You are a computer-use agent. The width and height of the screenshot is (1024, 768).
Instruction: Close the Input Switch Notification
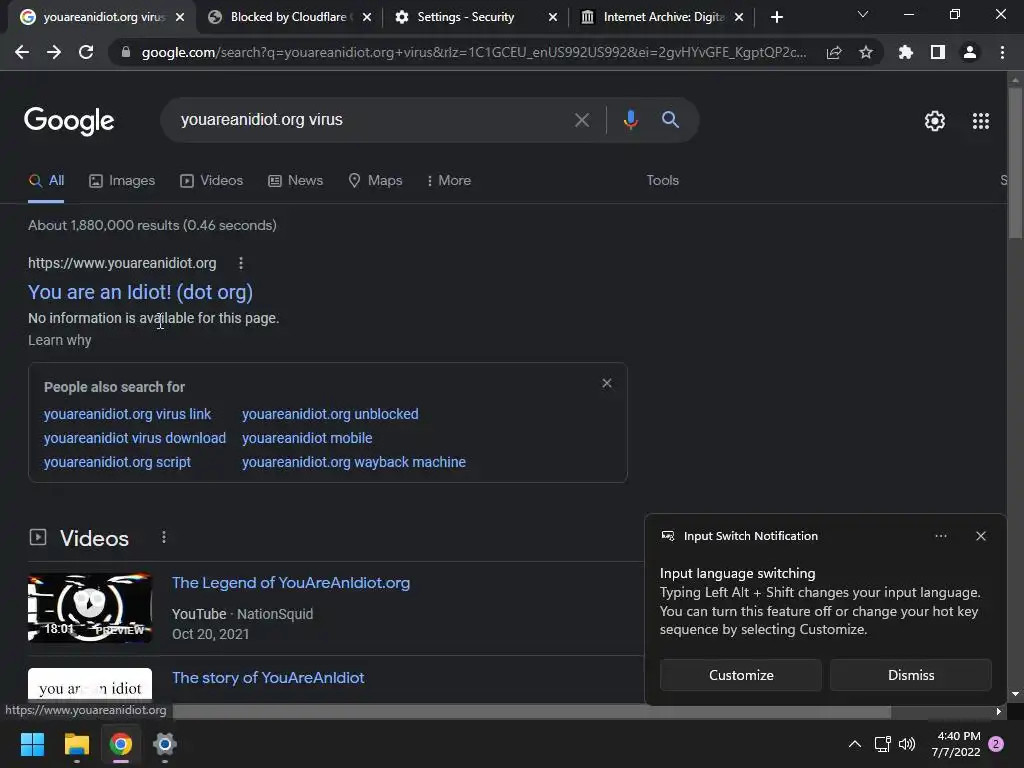pos(980,536)
